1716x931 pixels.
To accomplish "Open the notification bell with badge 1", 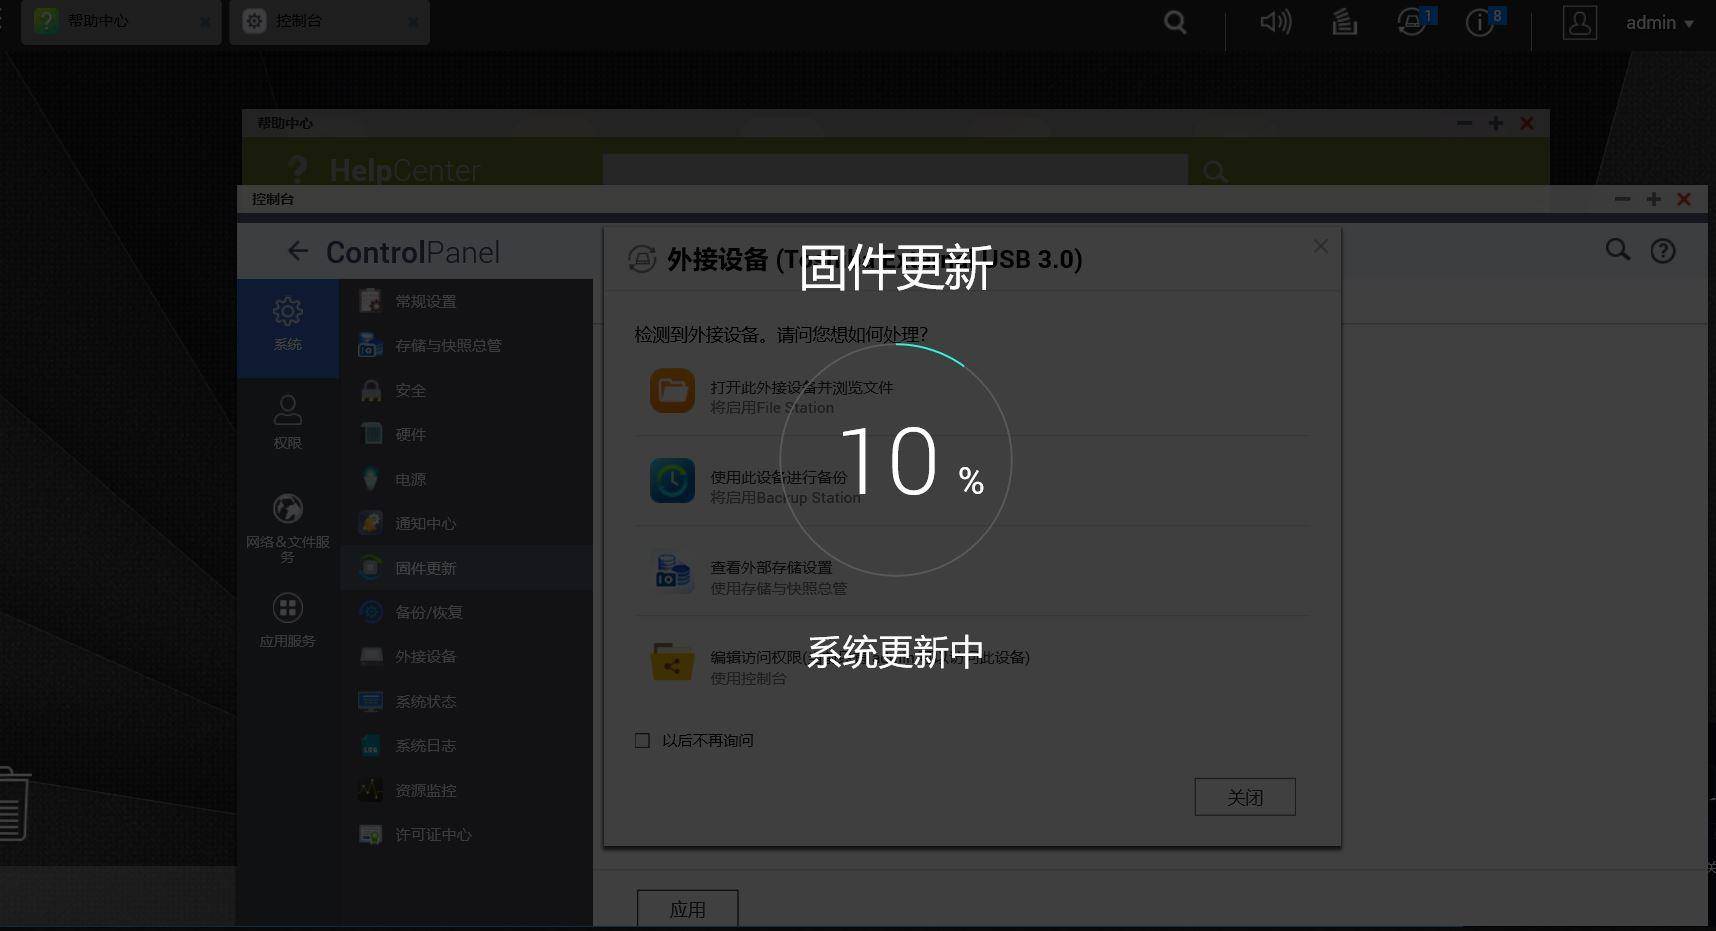I will coord(1411,21).
